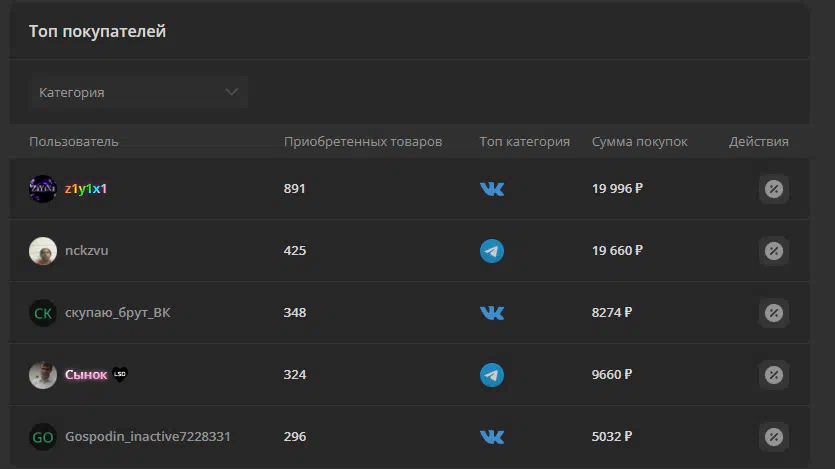
Task: Click Telegram icon in Сынок row
Action: [492, 375]
